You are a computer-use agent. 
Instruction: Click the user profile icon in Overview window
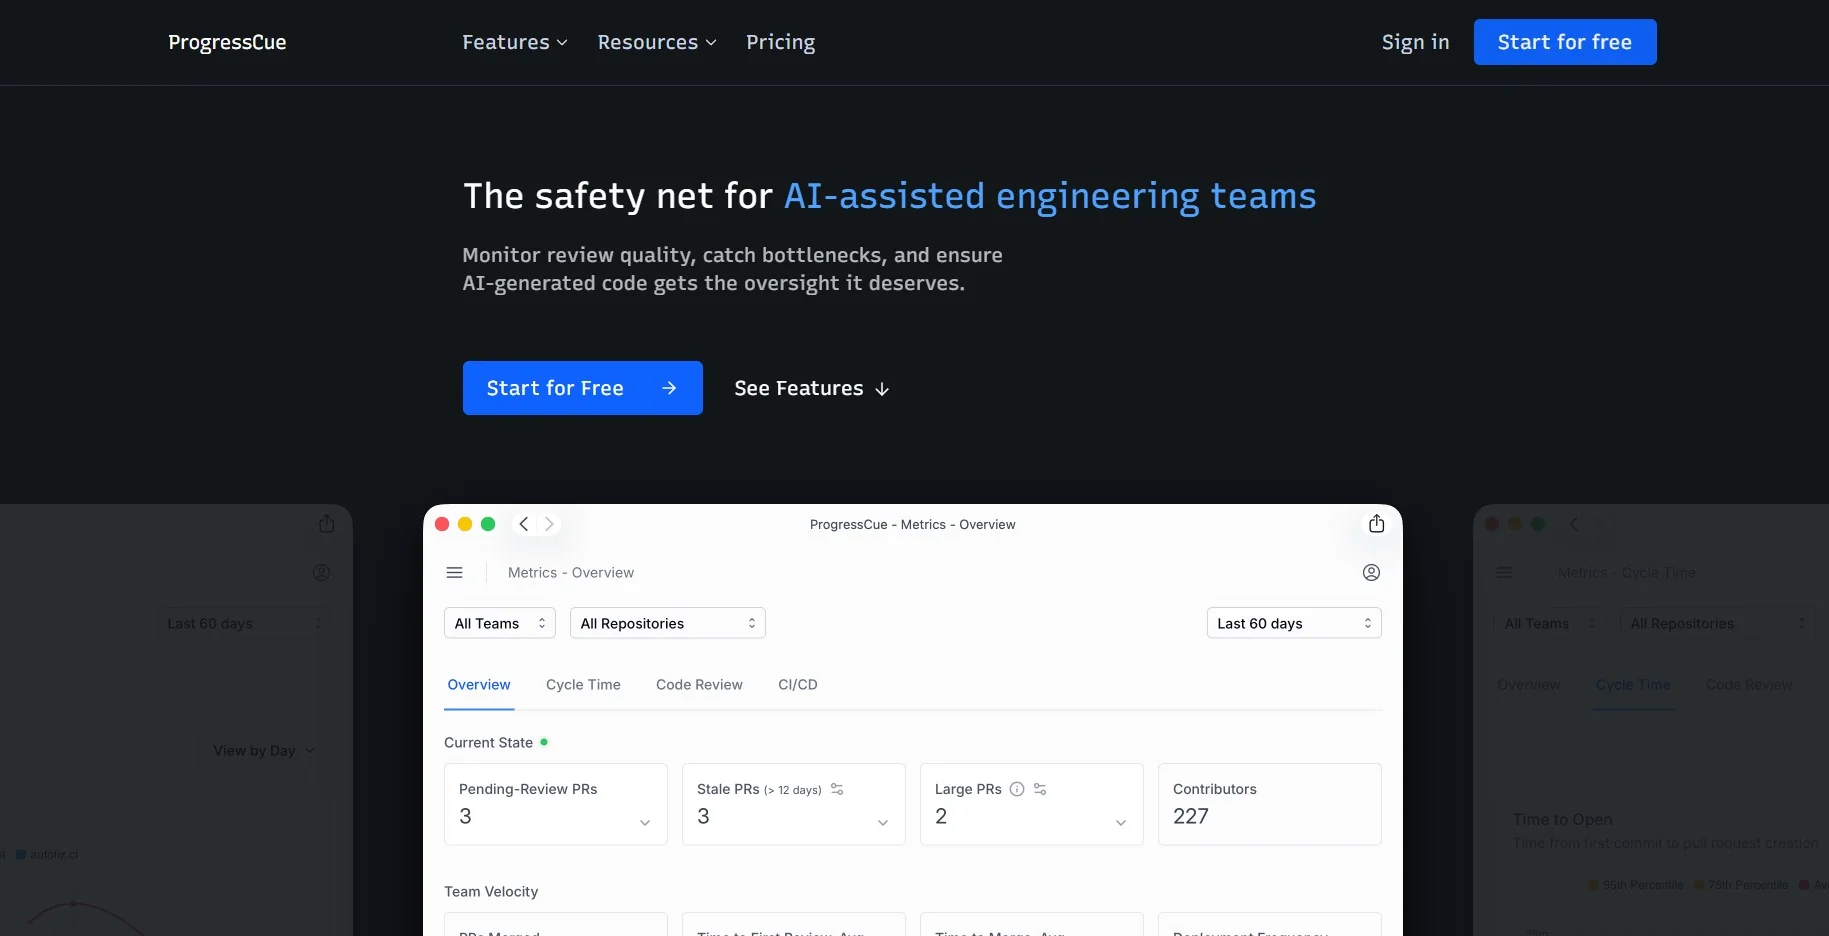click(1371, 573)
